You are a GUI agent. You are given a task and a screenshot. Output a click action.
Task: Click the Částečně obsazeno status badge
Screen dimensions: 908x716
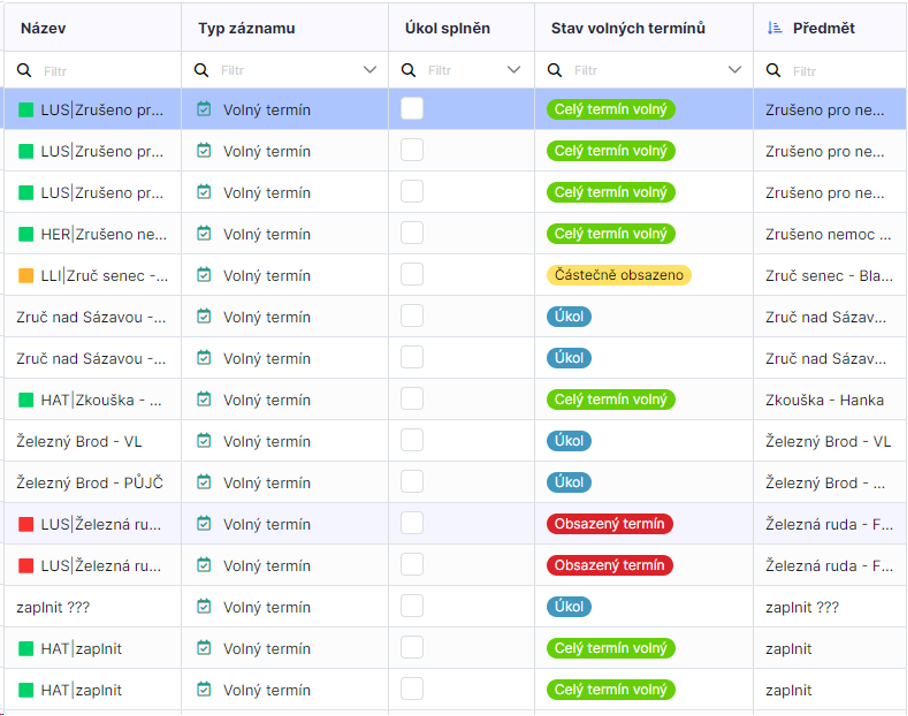(618, 275)
